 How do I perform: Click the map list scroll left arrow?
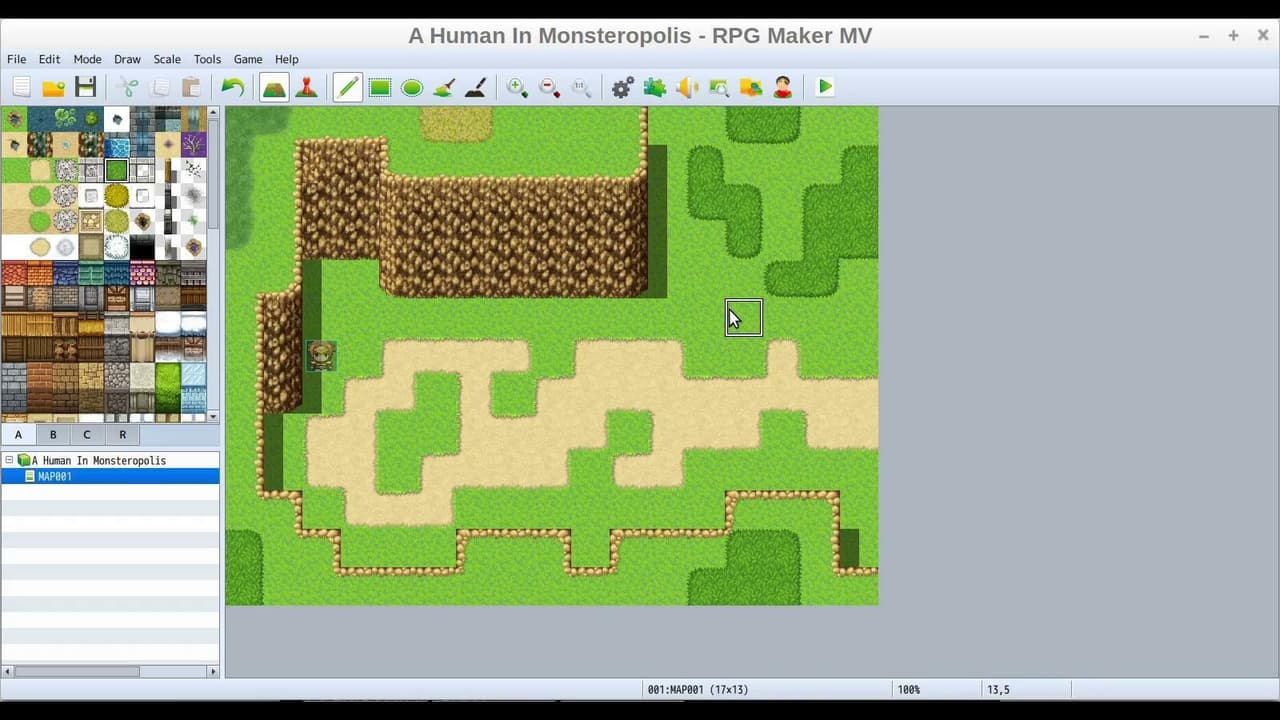click(x=7, y=672)
